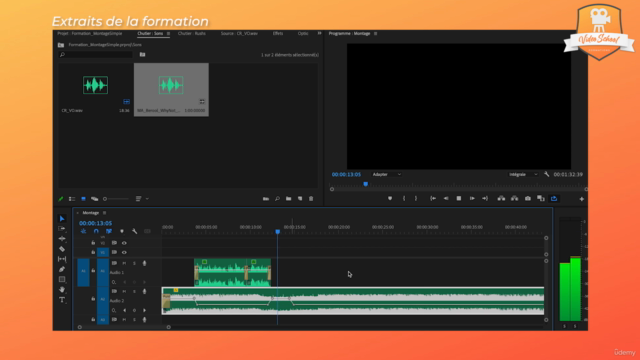640x360 pixels.
Task: Click timeline playhead marker on ruler
Action: tap(278, 231)
